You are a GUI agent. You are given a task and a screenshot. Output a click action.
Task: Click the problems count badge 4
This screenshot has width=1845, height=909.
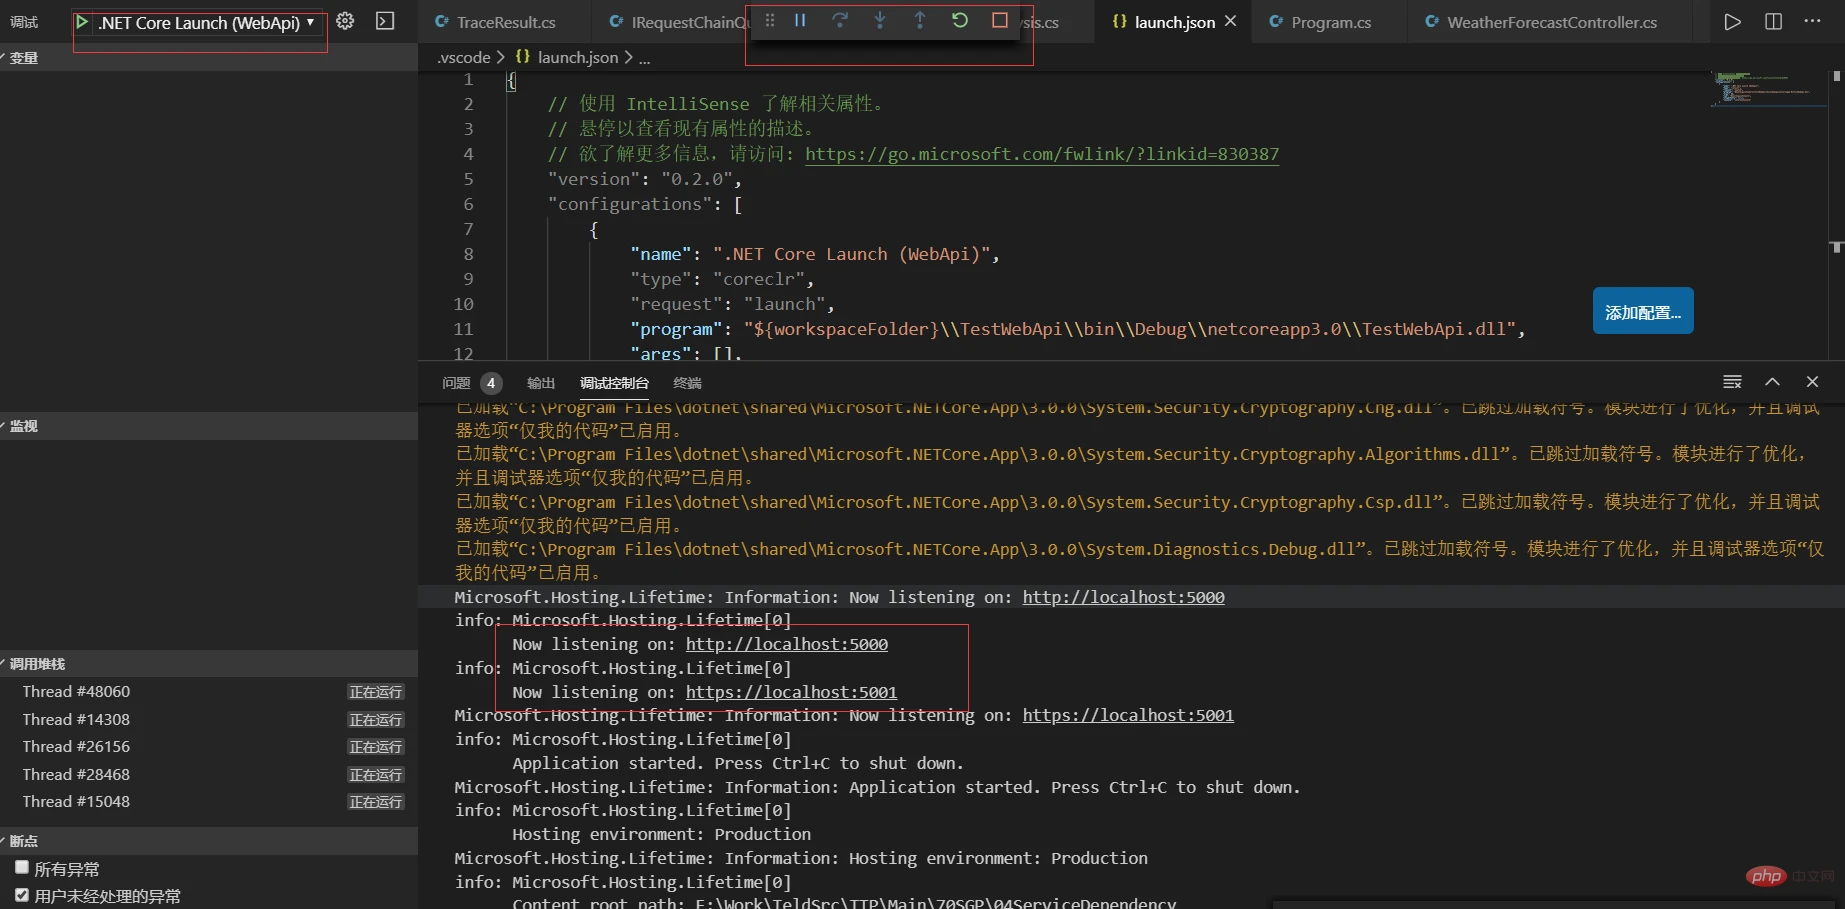point(491,383)
